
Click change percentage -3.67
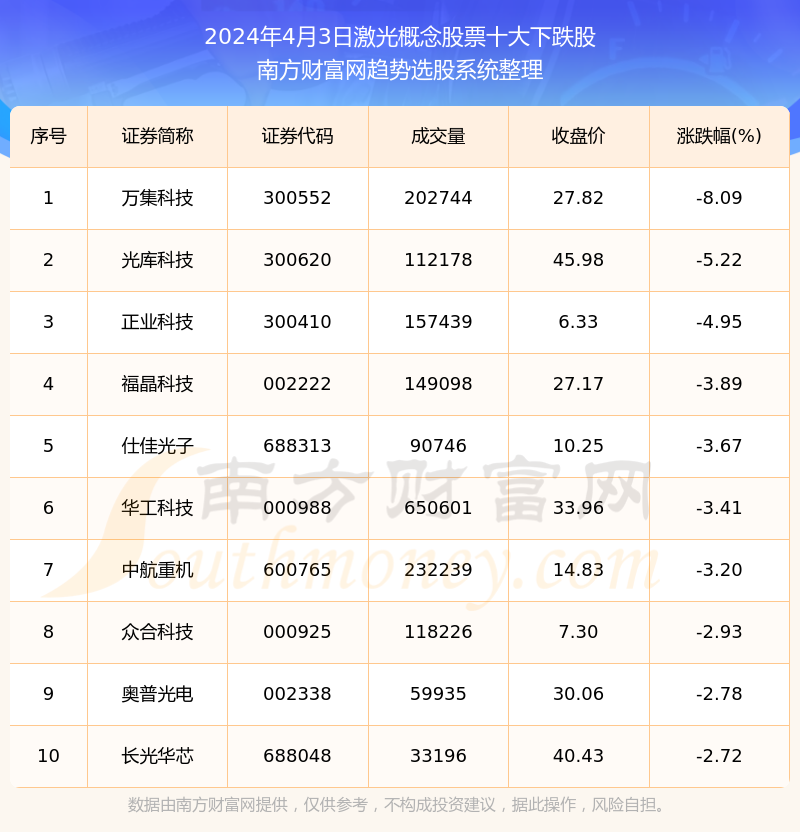point(719,446)
